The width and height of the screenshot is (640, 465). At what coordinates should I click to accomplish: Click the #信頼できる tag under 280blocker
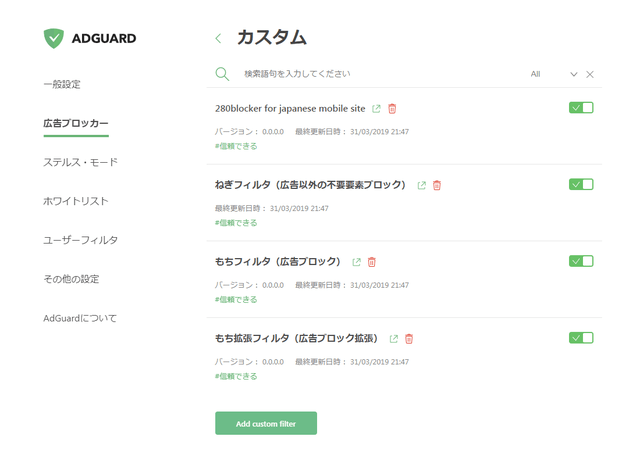coord(236,146)
